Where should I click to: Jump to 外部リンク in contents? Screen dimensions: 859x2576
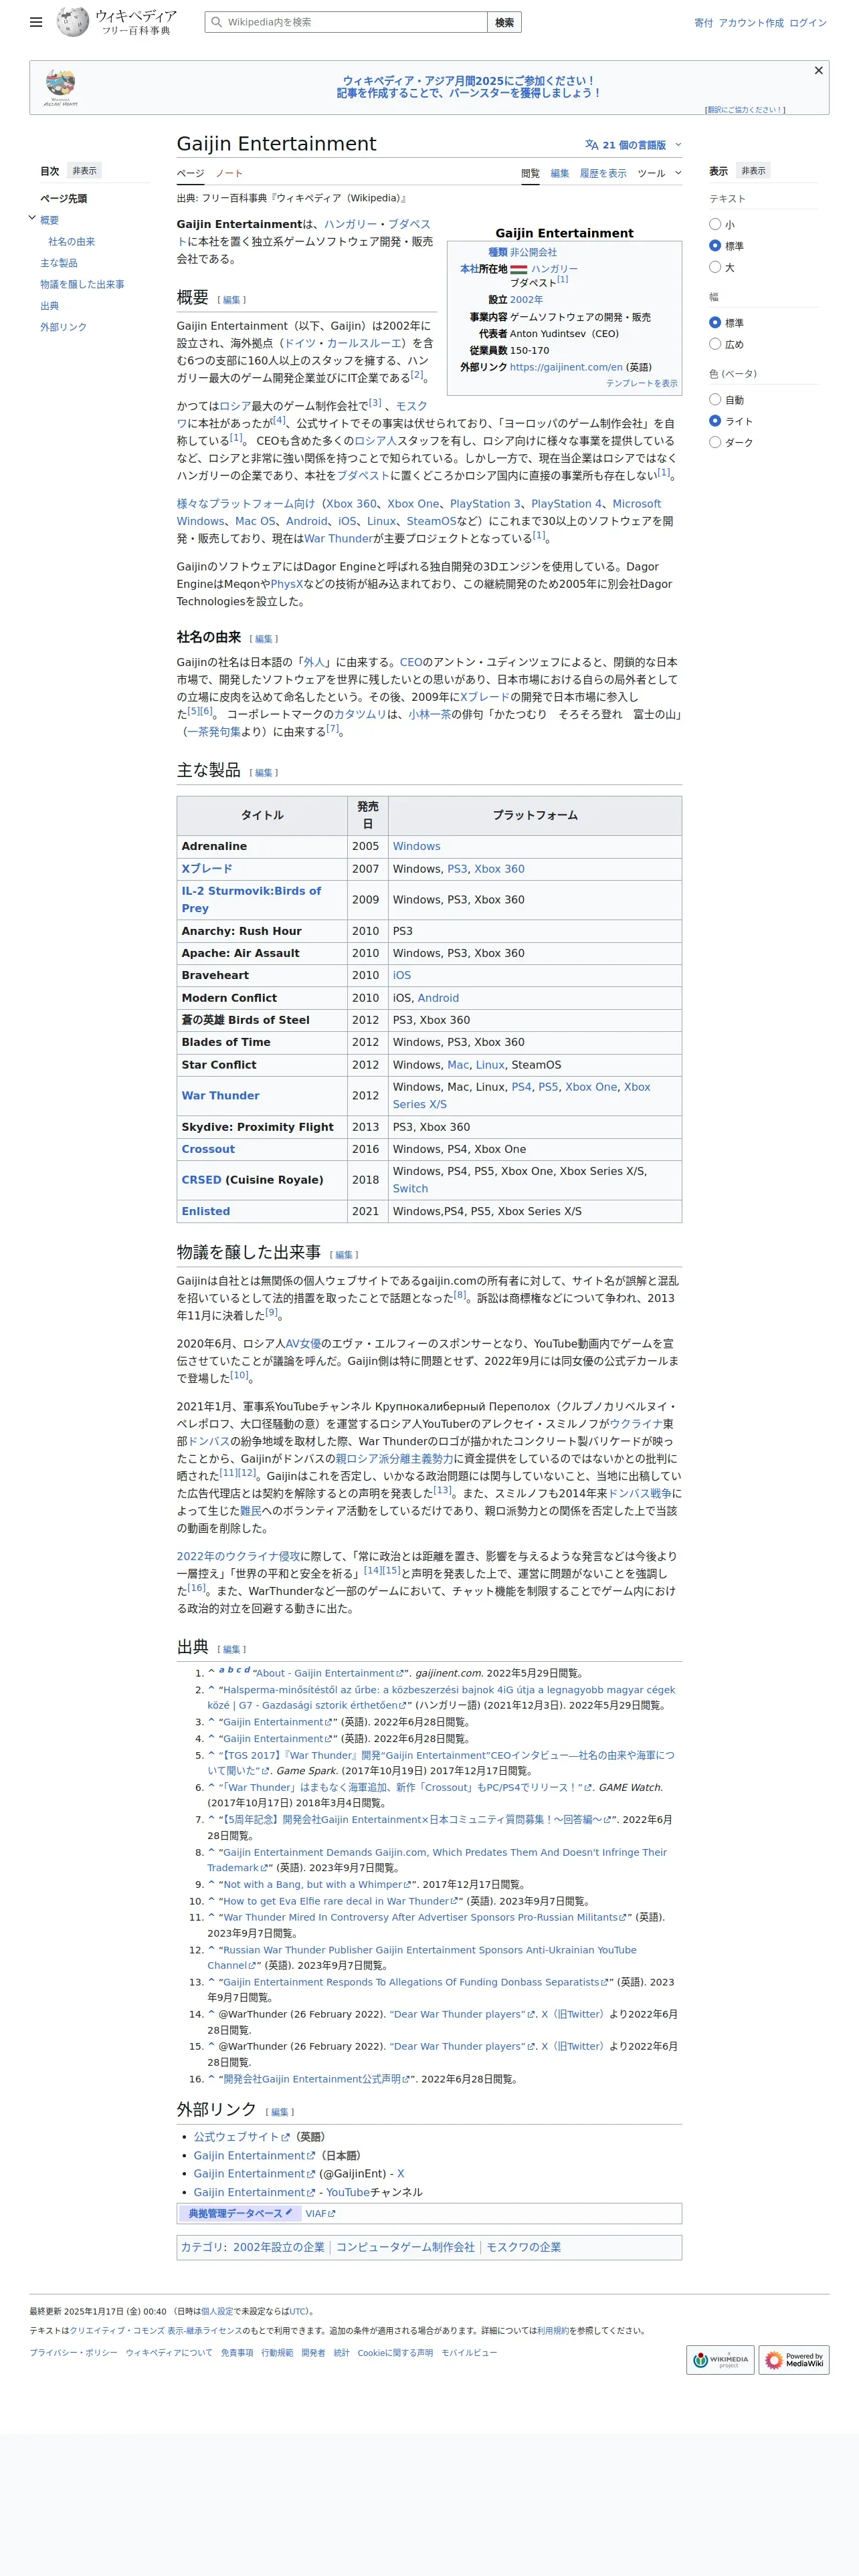tap(63, 327)
